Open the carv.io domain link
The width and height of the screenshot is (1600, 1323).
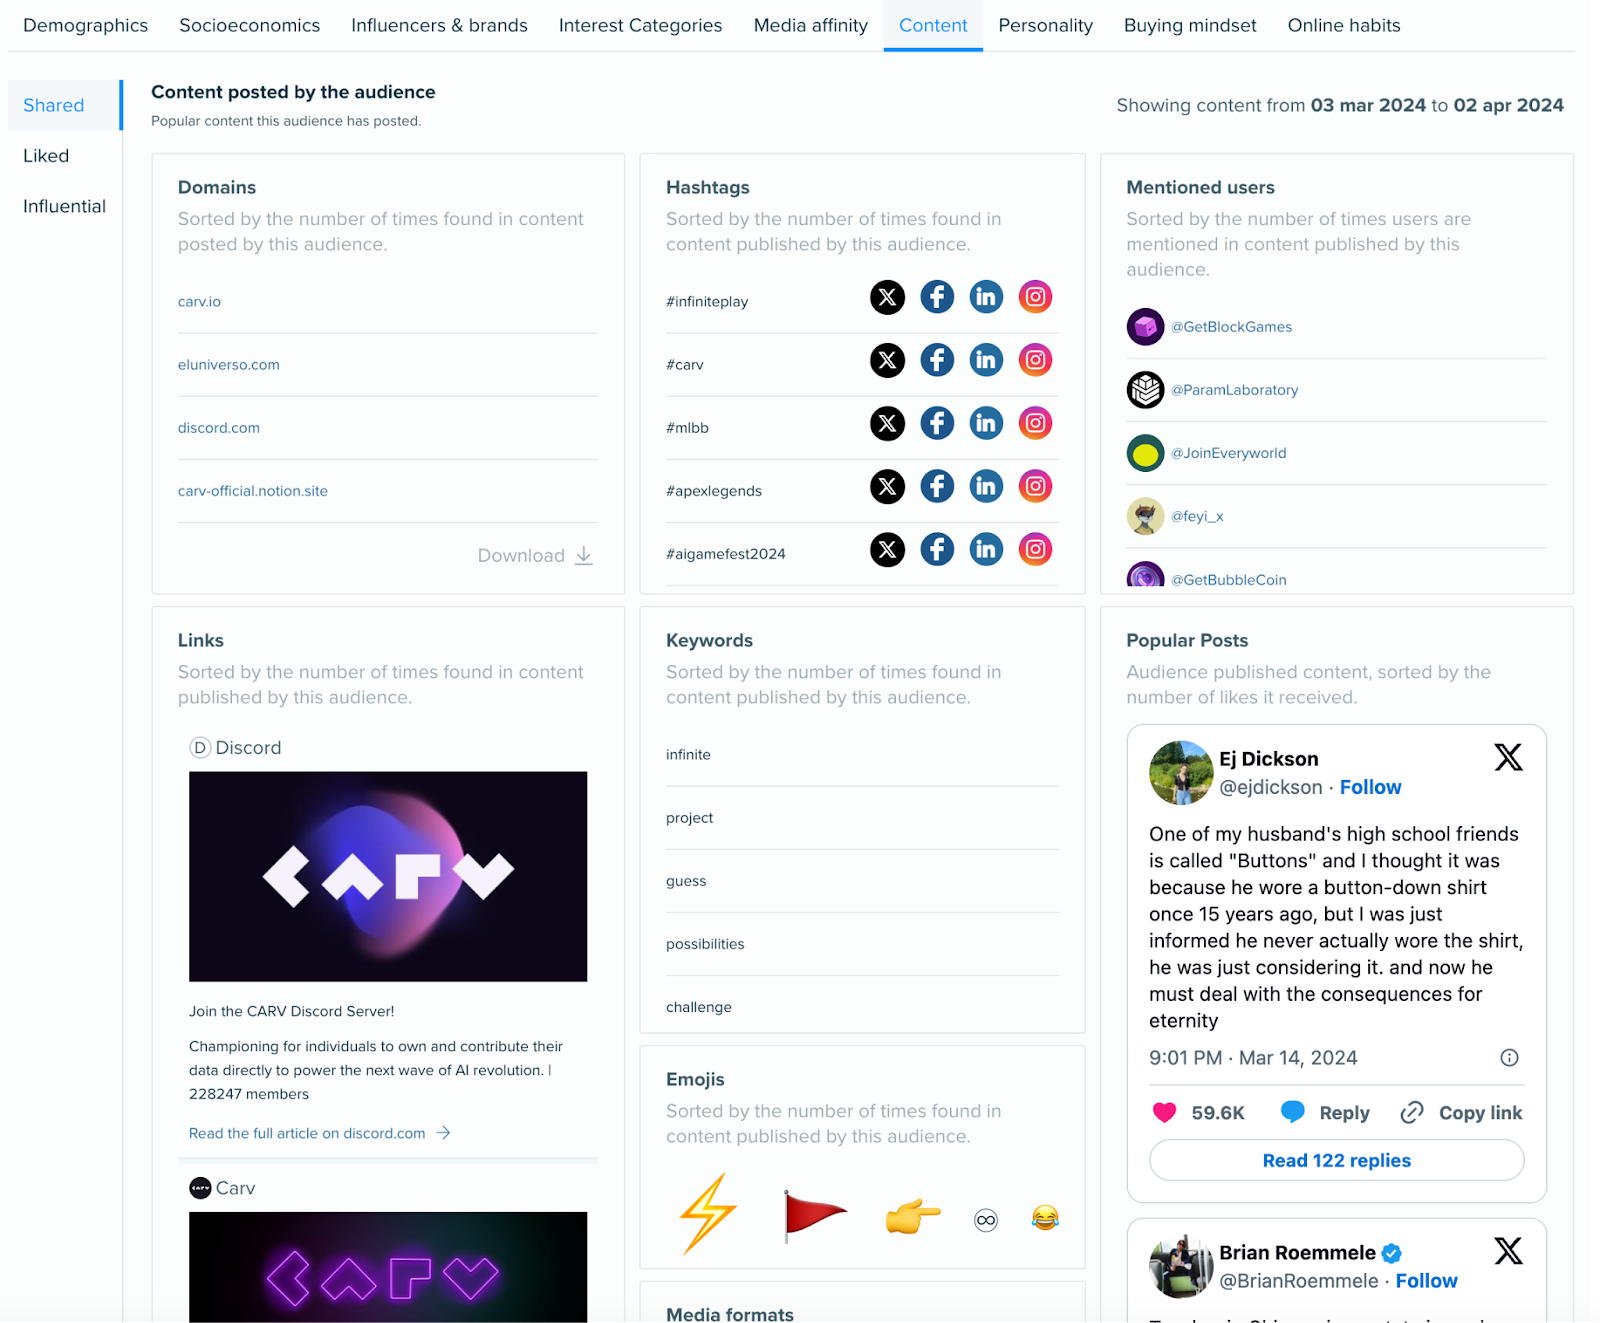(199, 301)
